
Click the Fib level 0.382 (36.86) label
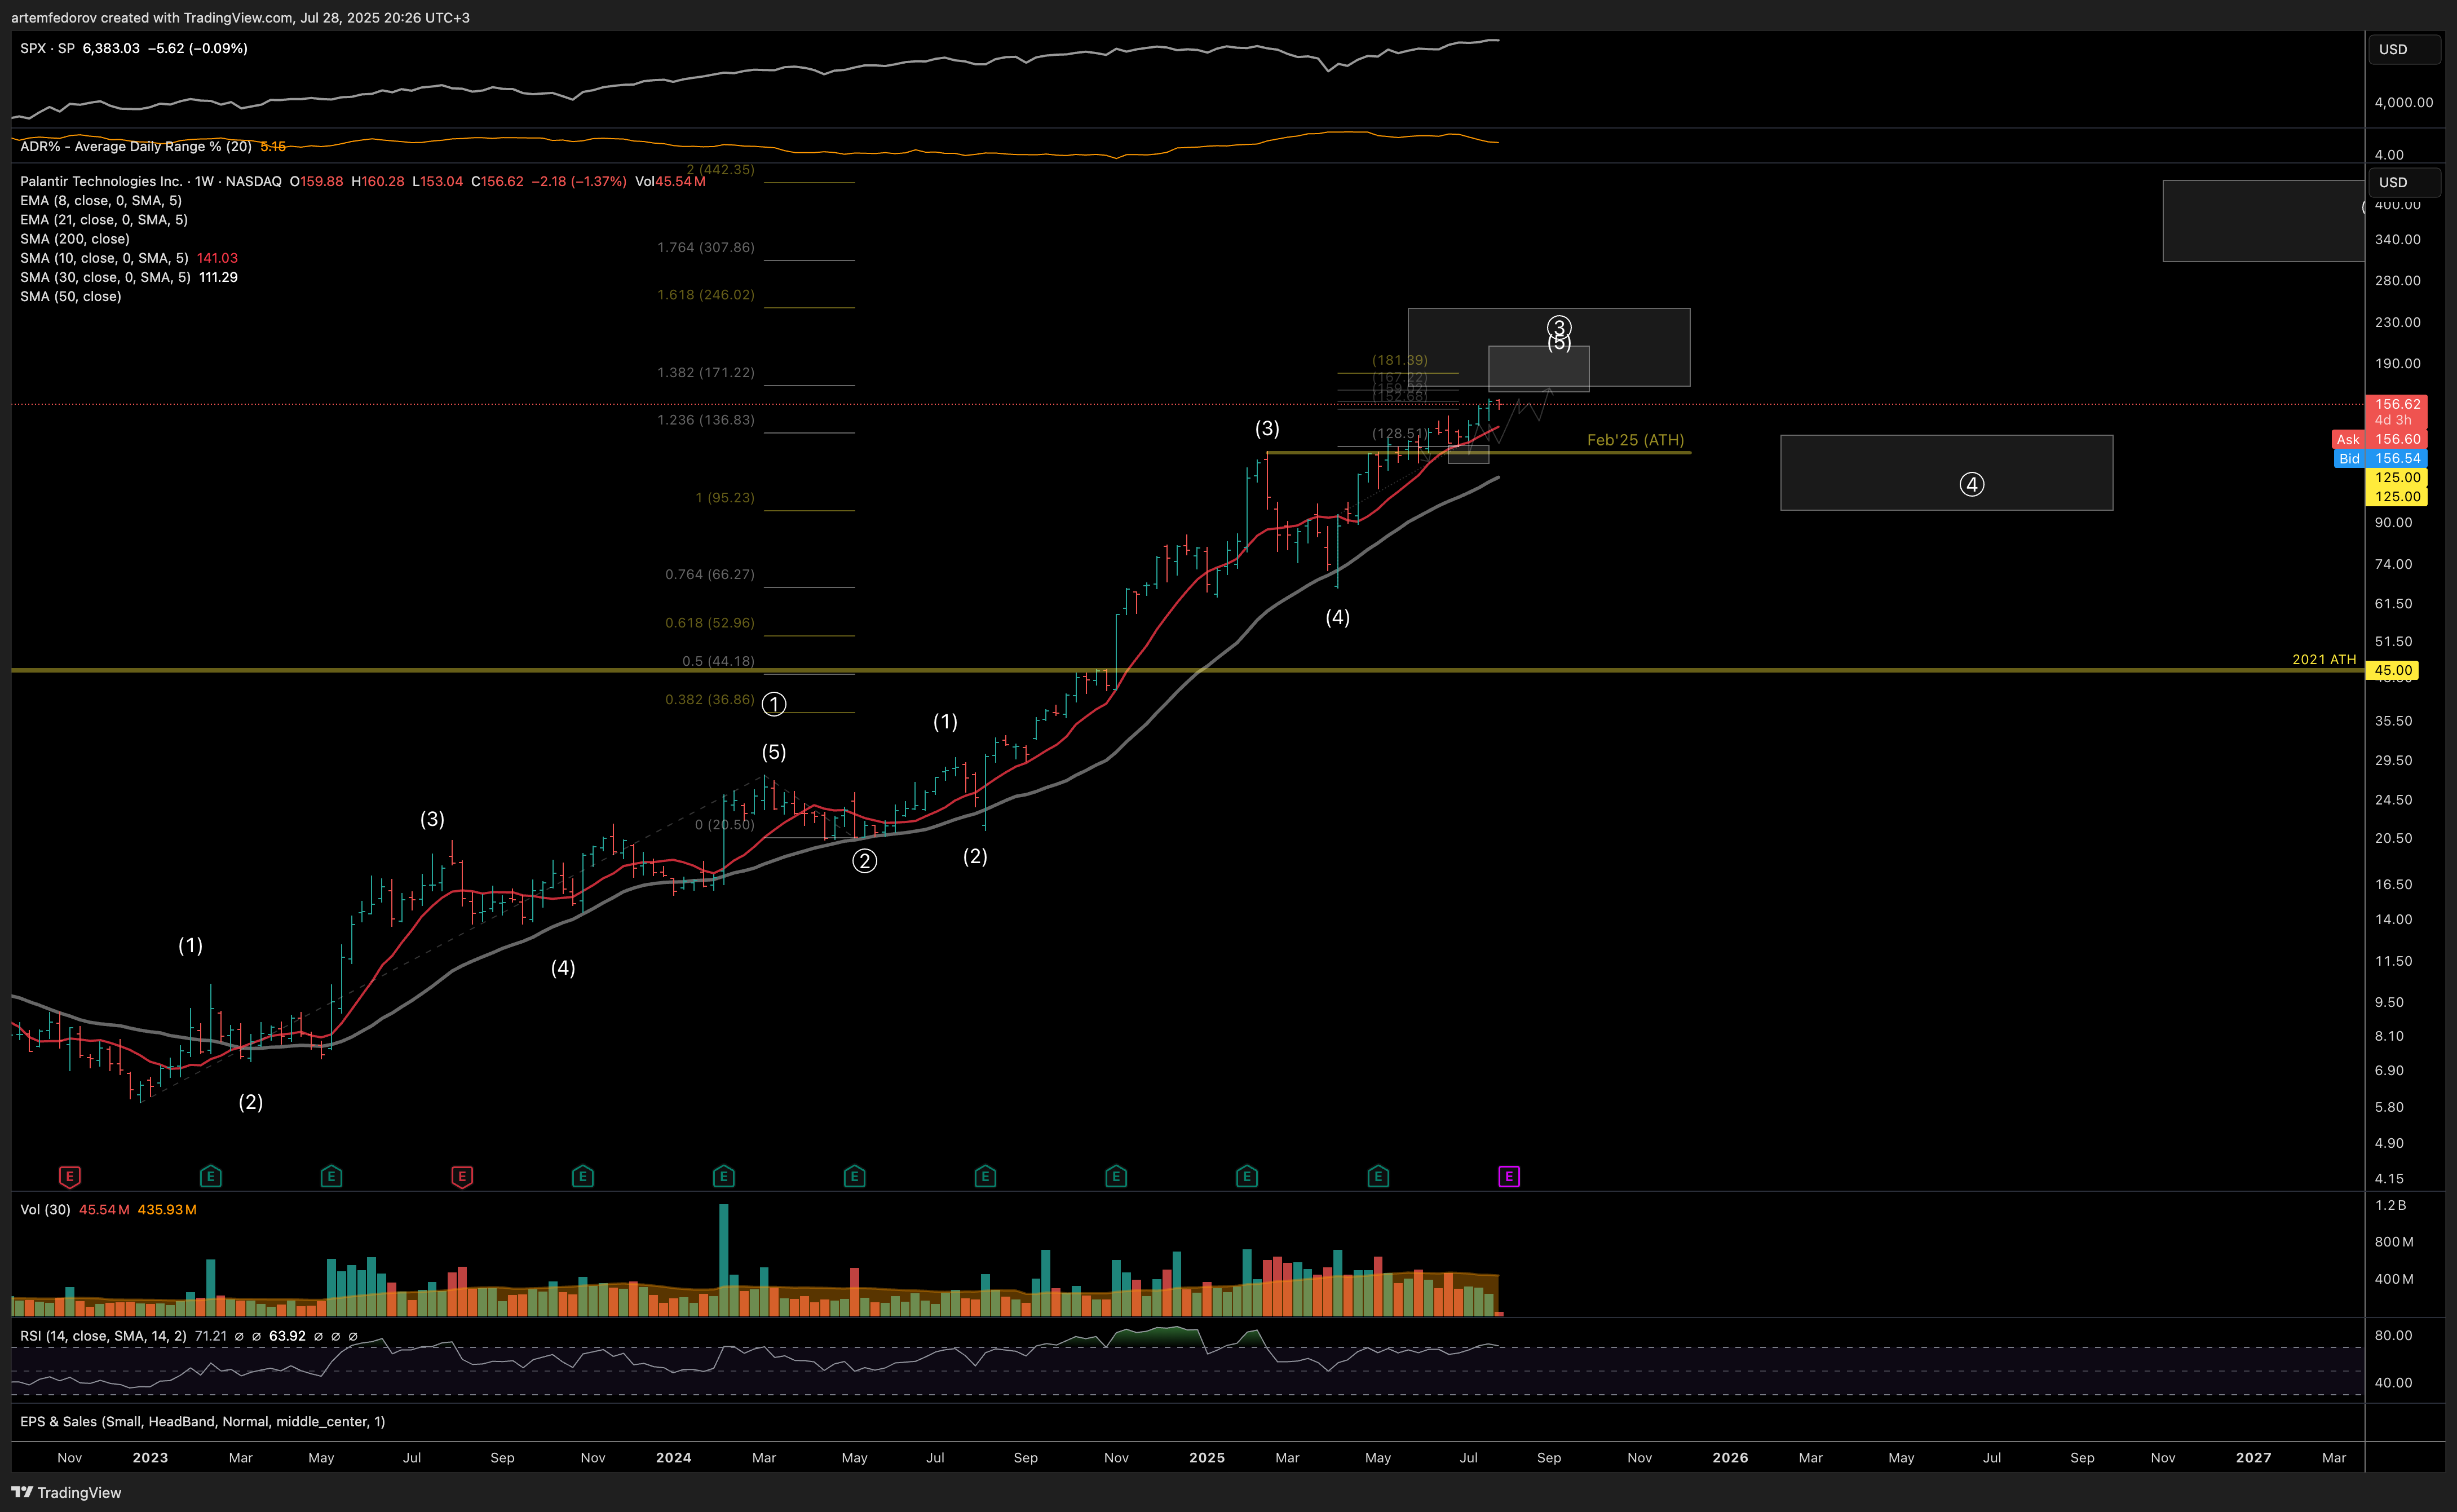[x=709, y=699]
